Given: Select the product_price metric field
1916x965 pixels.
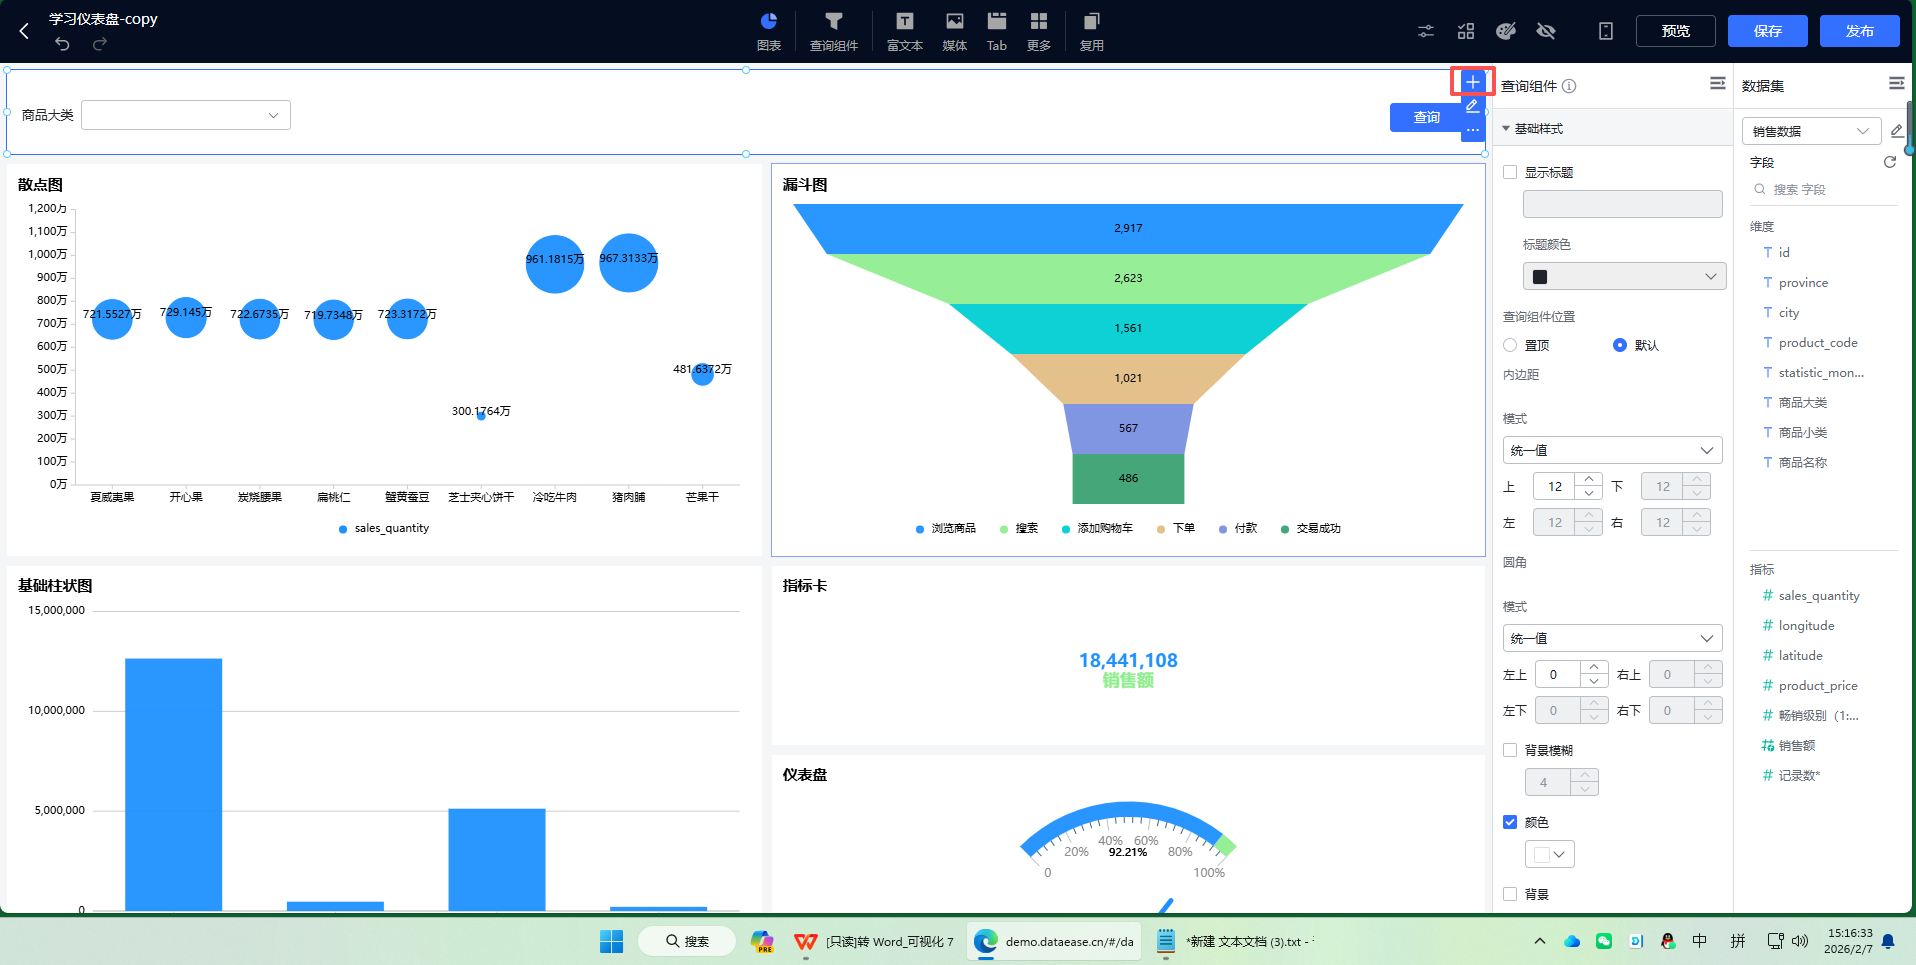Looking at the screenshot, I should tap(1820, 686).
